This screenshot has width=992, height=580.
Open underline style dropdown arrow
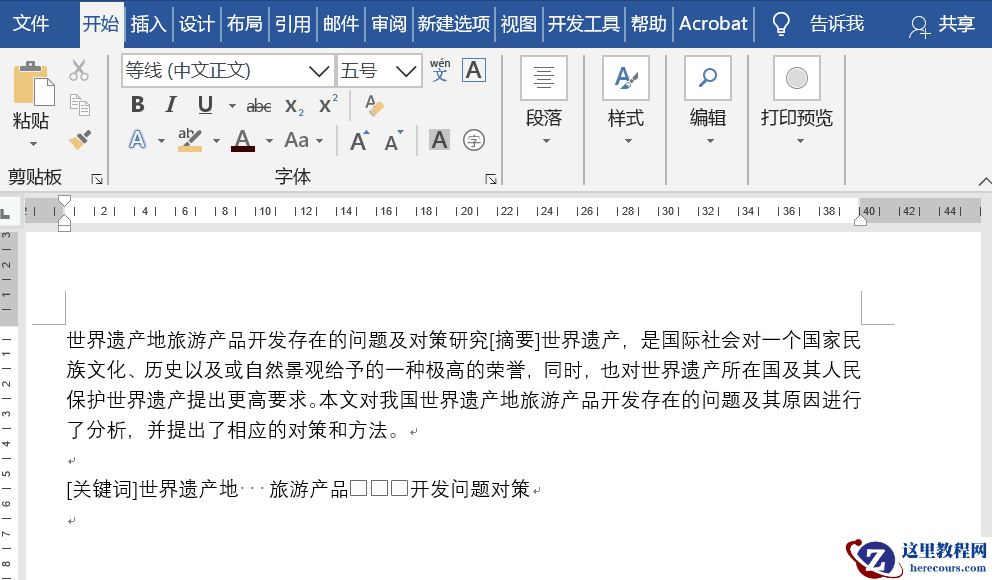click(x=232, y=106)
